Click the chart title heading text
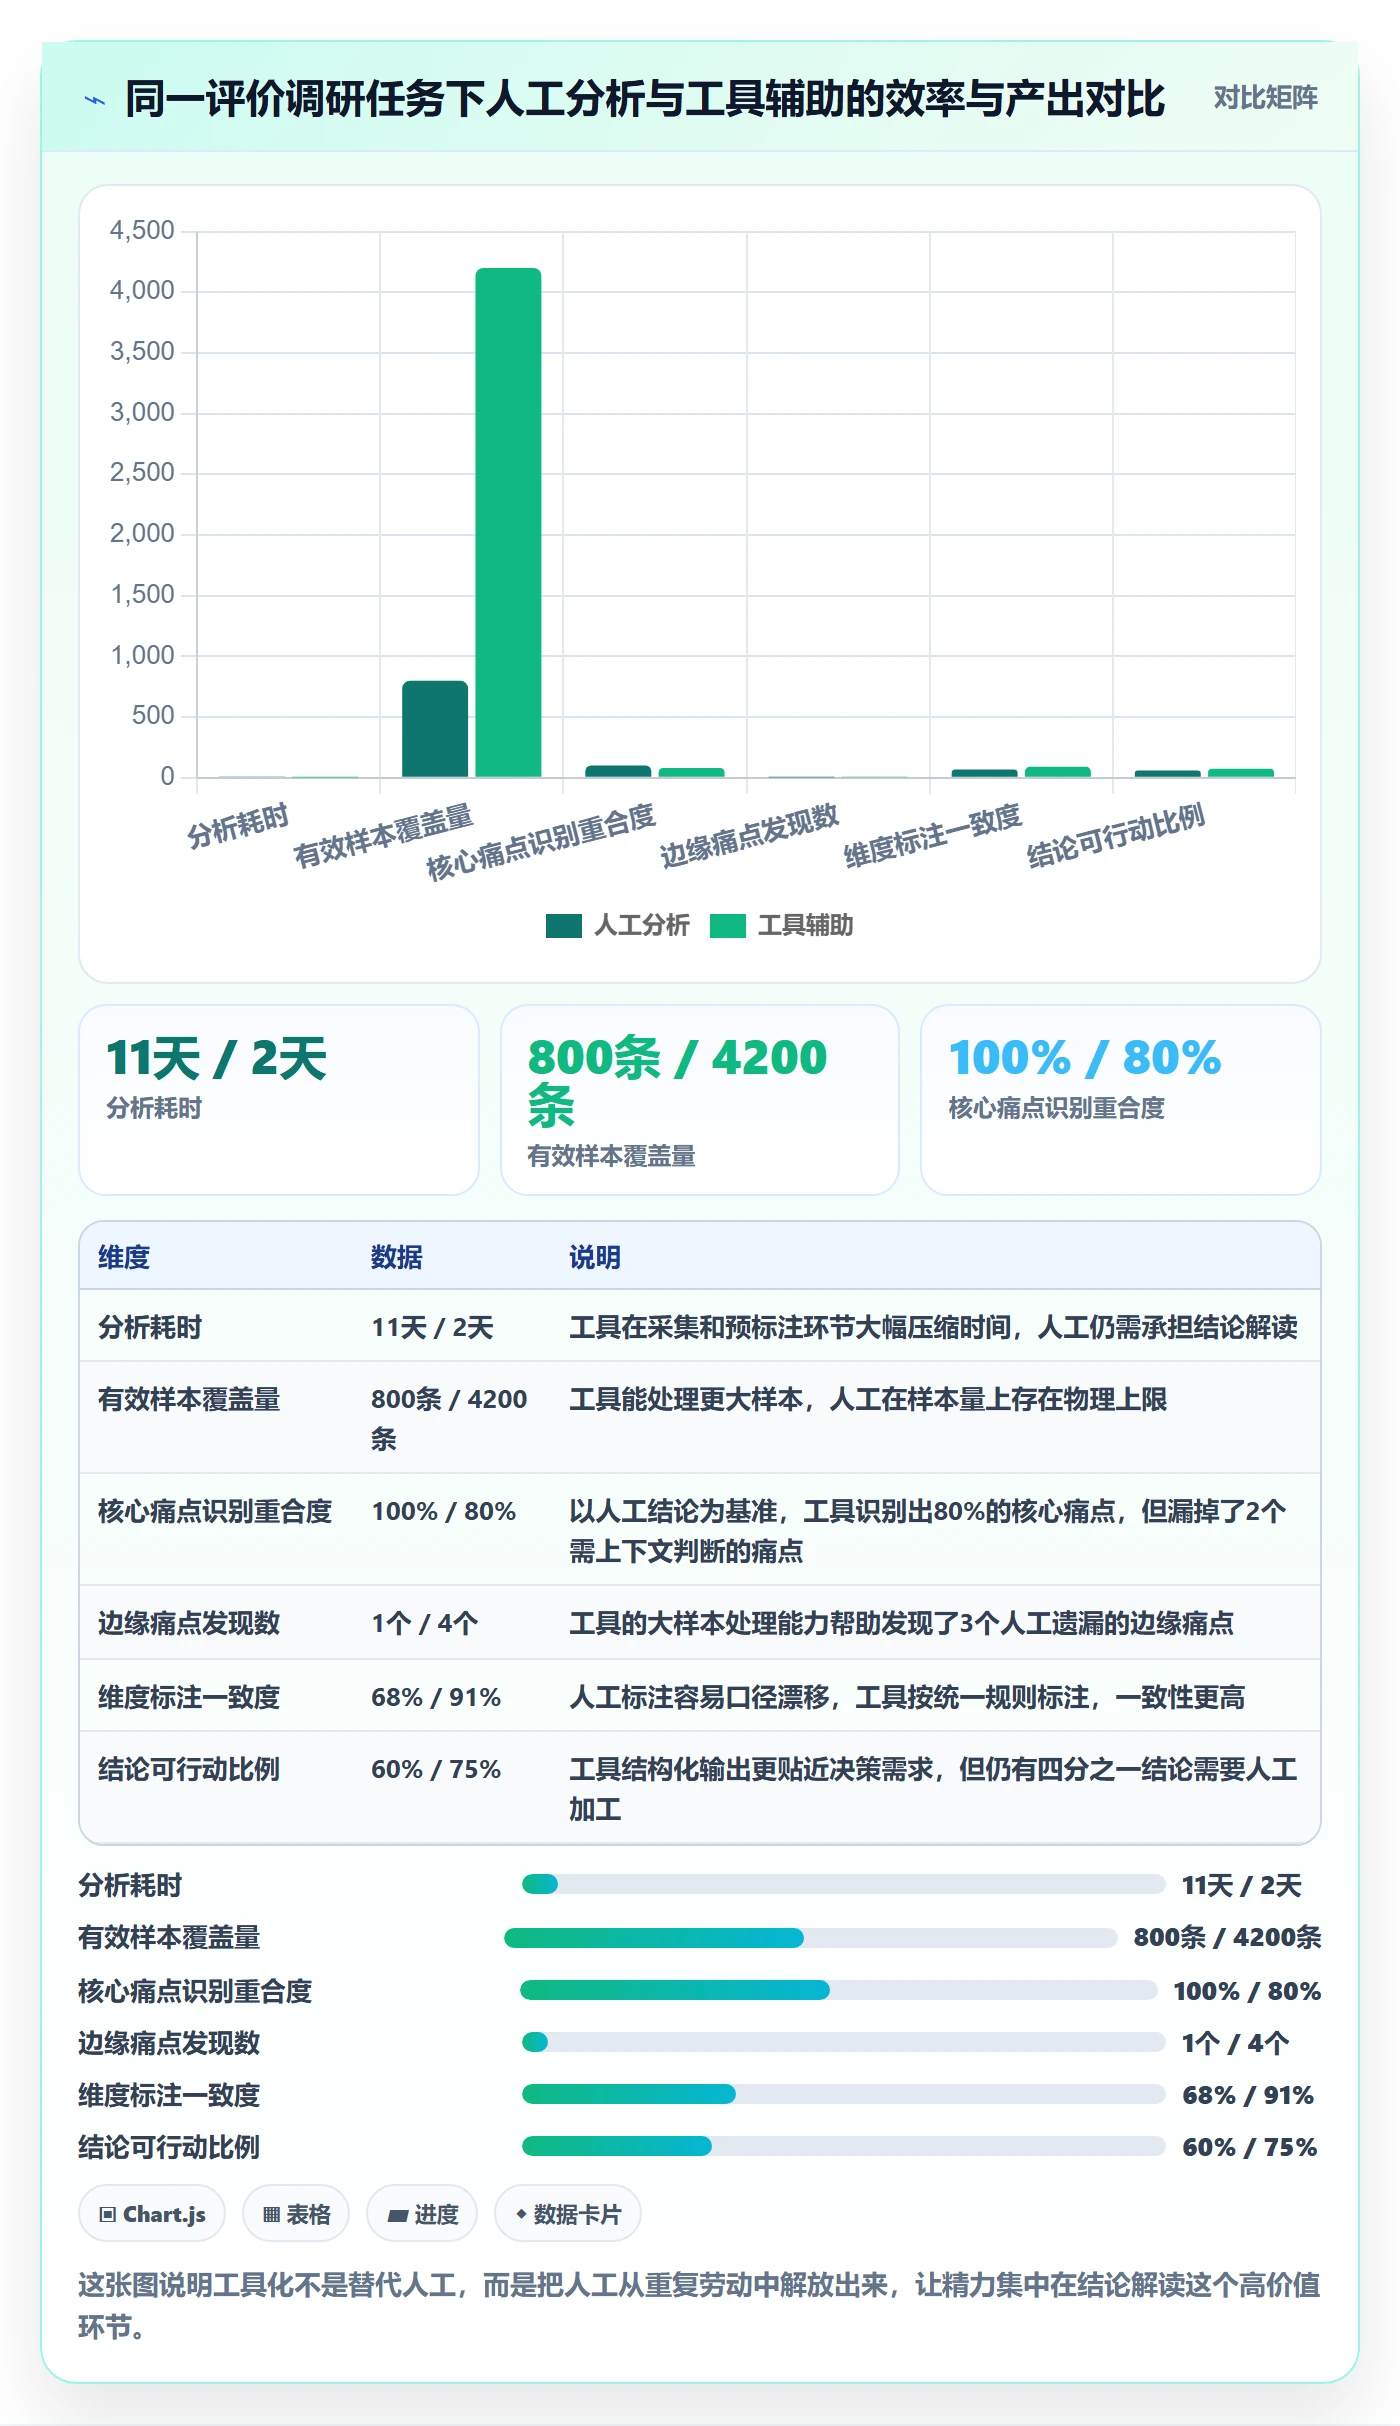This screenshot has width=1400, height=2426. coord(645,98)
